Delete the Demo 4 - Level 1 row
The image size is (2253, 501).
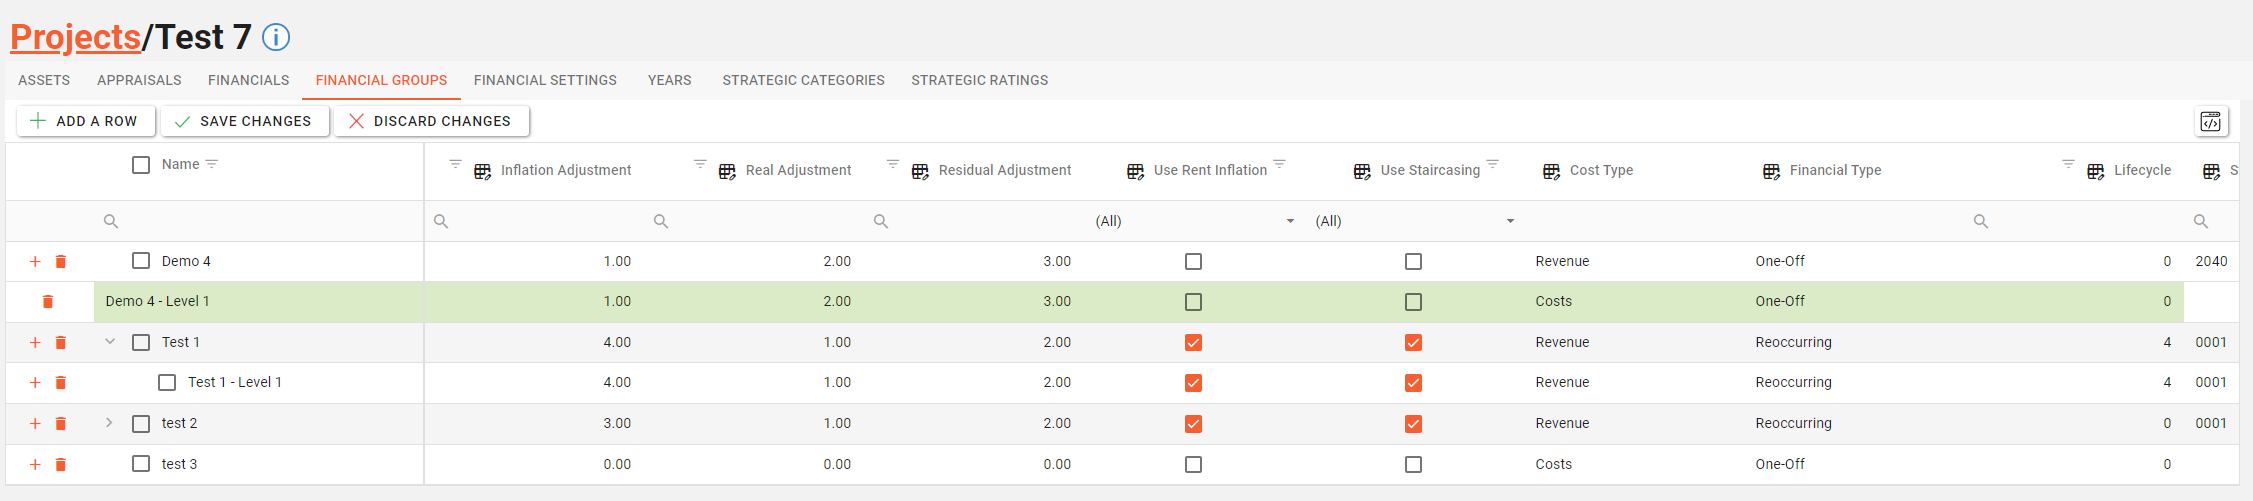47,302
